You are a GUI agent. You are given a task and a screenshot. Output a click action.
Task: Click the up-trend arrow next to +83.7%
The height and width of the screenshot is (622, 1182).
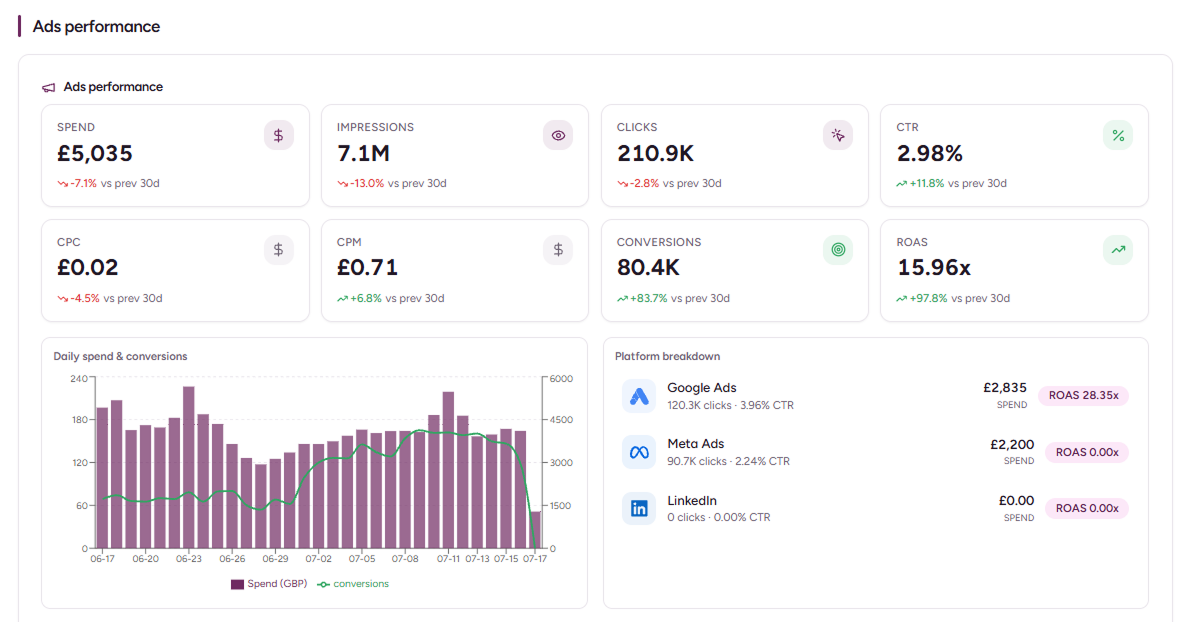(622, 299)
